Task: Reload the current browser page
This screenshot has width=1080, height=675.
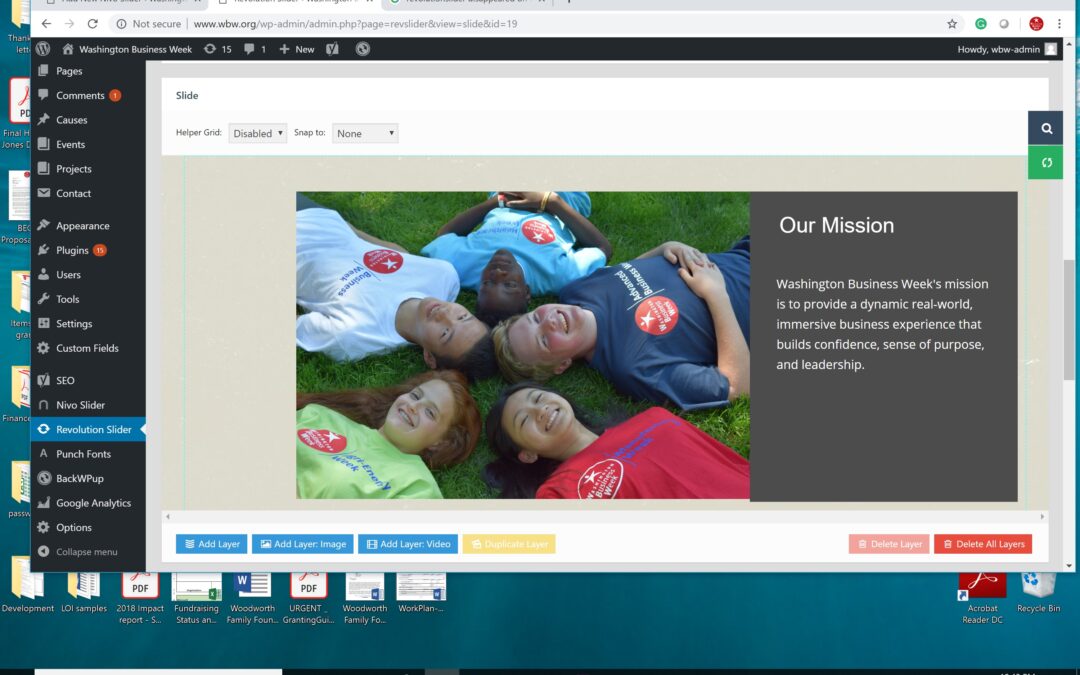Action: pos(92,23)
